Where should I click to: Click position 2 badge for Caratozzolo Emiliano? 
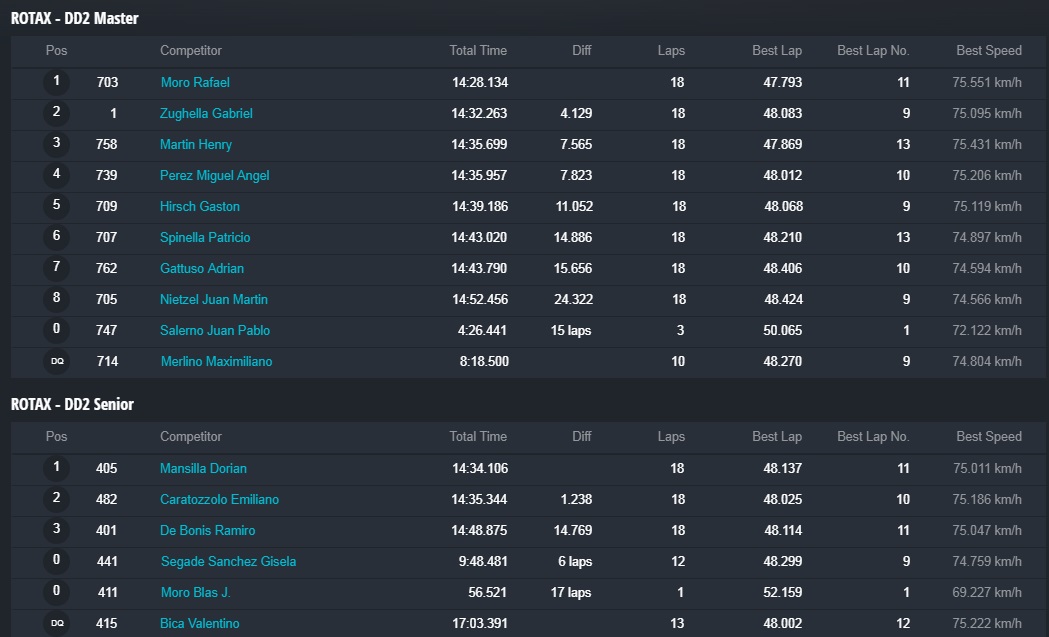(57, 499)
